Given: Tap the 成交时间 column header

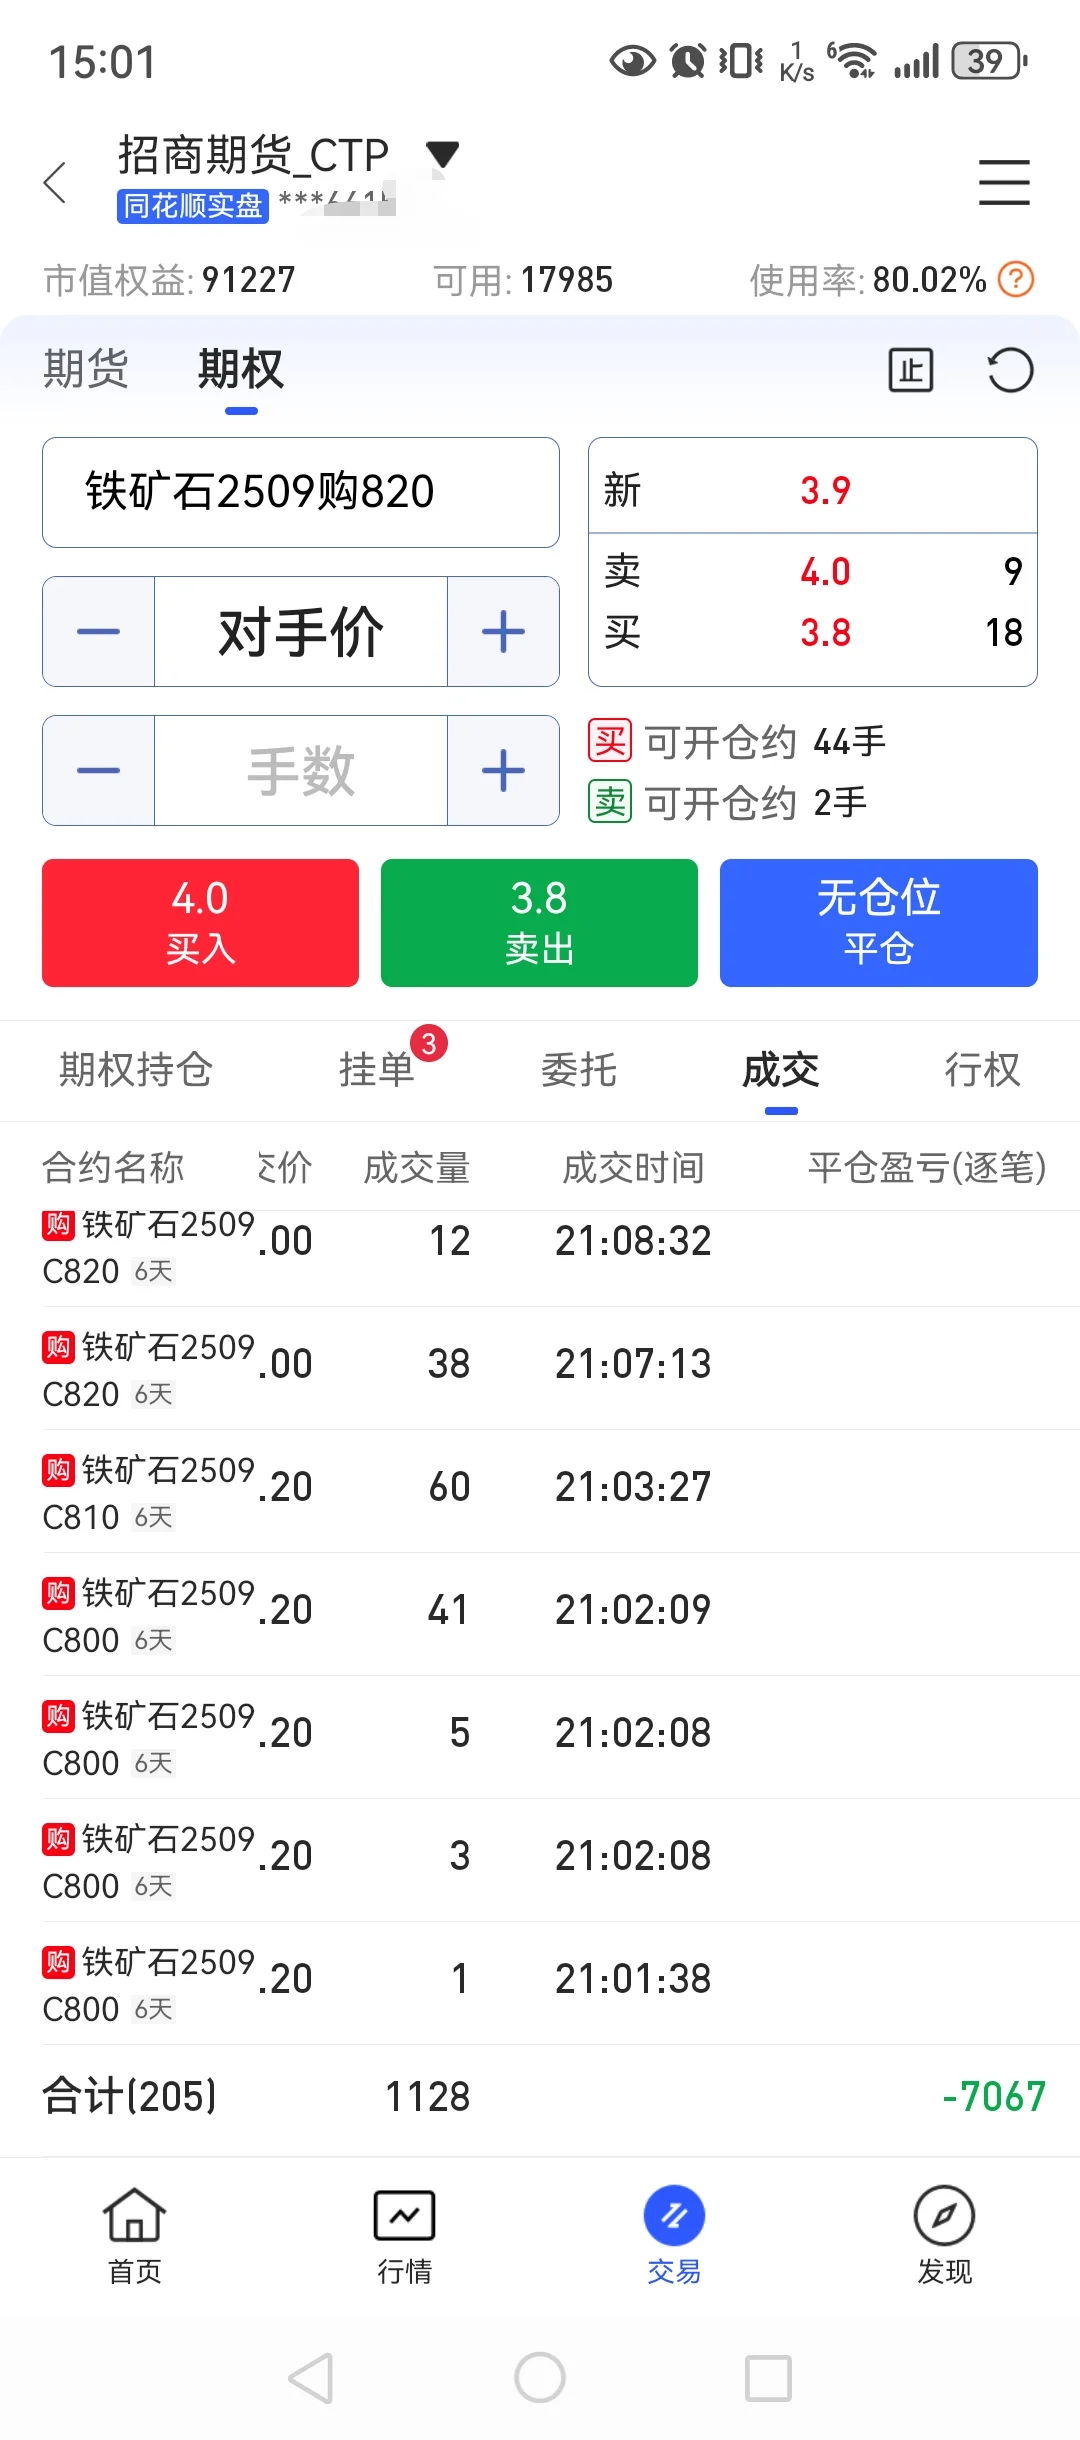Looking at the screenshot, I should click(633, 1167).
